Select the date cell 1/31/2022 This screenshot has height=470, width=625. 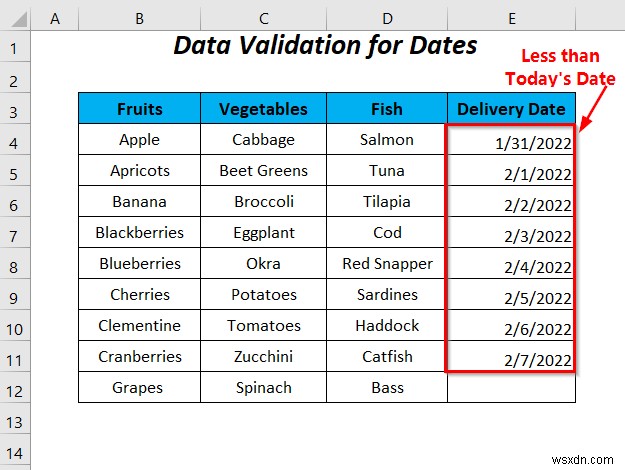click(x=511, y=142)
